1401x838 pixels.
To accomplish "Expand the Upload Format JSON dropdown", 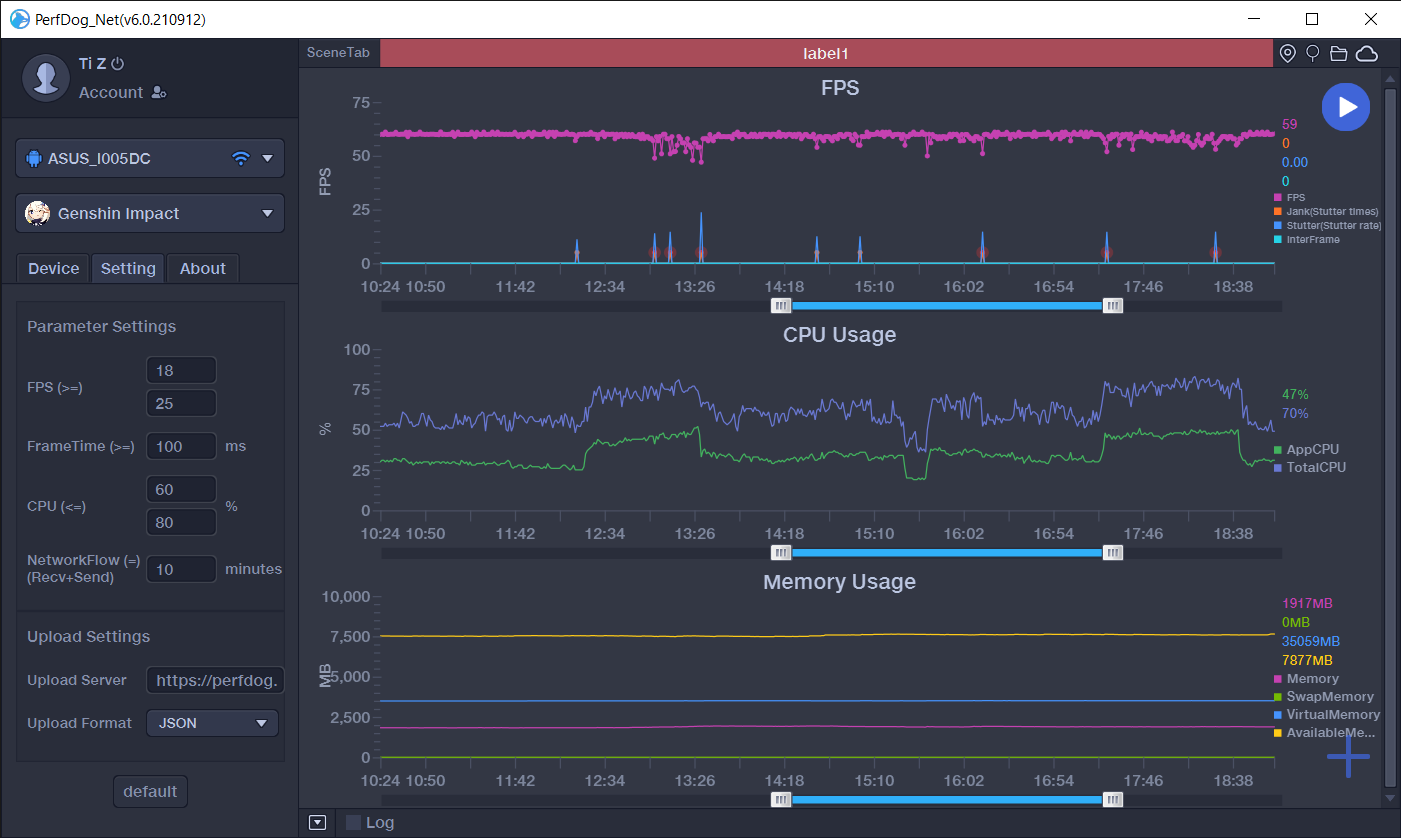I will click(212, 723).
